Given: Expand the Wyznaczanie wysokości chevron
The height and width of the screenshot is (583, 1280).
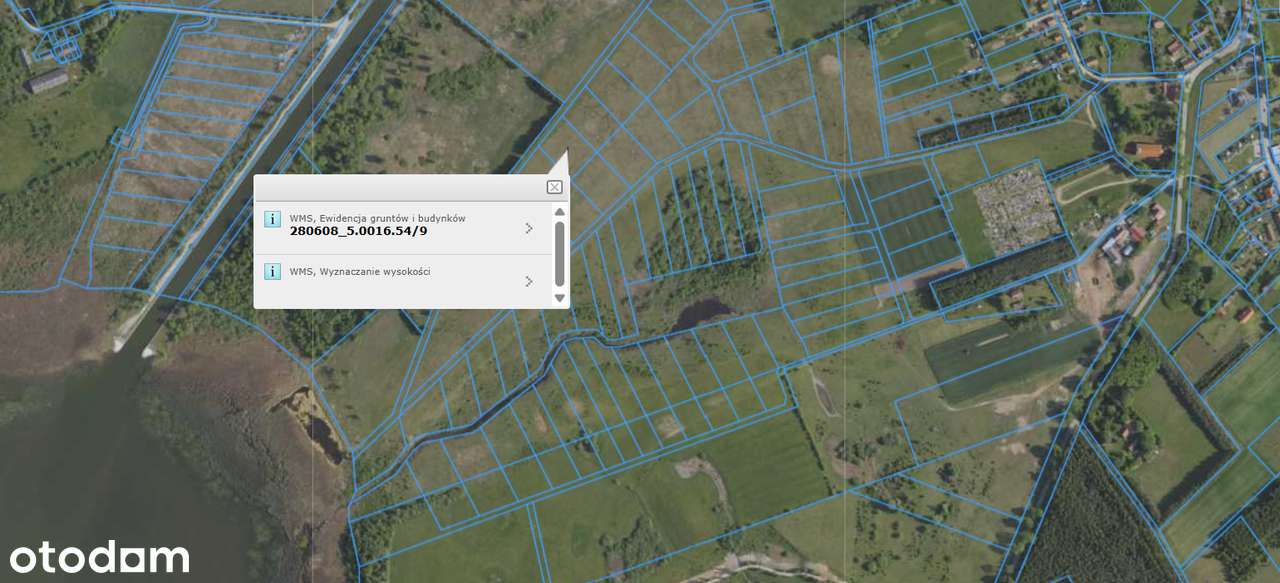Looking at the screenshot, I should tap(529, 281).
